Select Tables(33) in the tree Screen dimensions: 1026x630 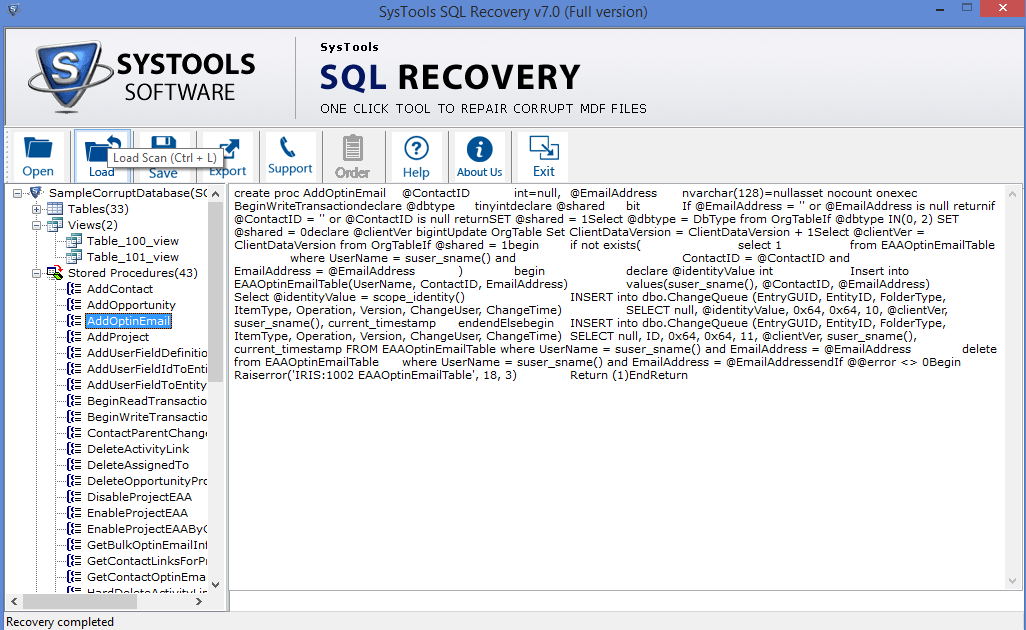[98, 209]
